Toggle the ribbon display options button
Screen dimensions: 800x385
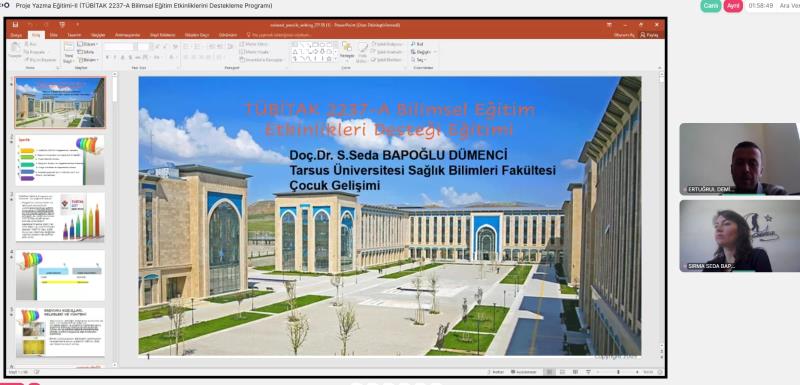pyautogui.click(x=609, y=24)
